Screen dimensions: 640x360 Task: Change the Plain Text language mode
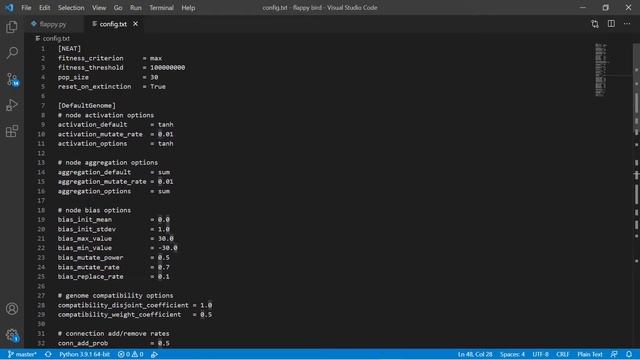pos(589,354)
